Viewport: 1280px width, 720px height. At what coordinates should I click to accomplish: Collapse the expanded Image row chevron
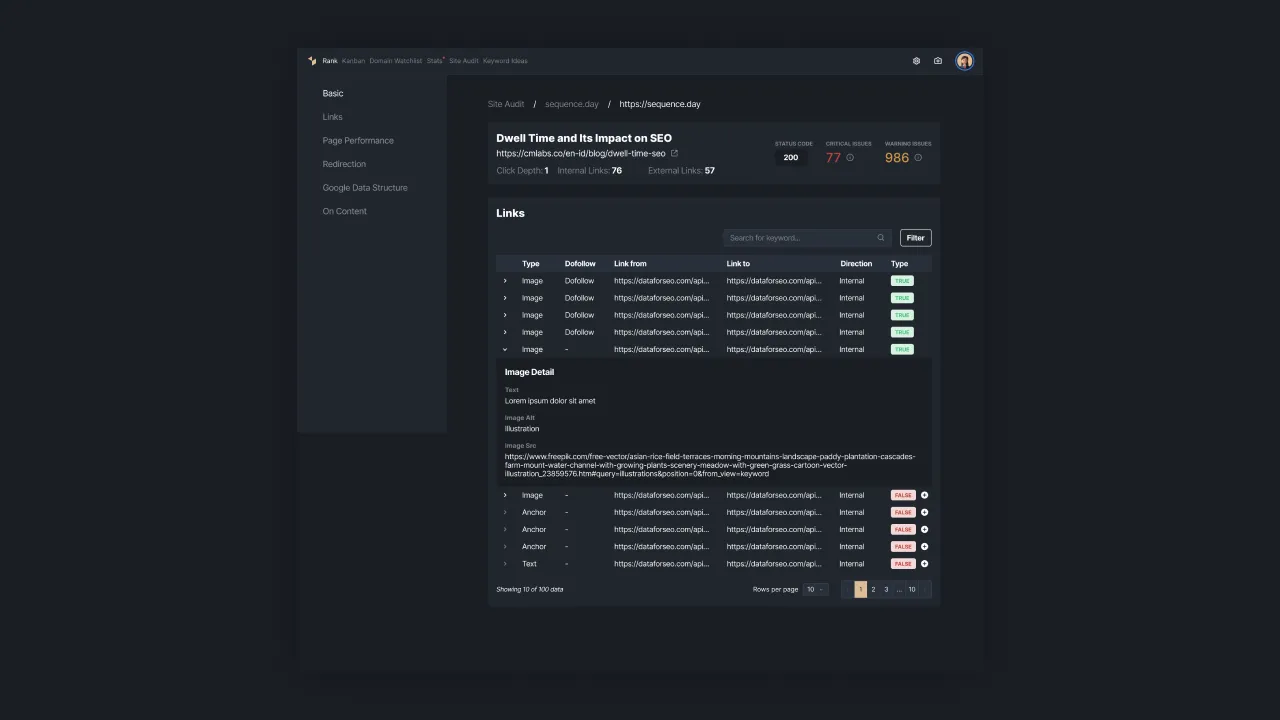pyautogui.click(x=505, y=350)
